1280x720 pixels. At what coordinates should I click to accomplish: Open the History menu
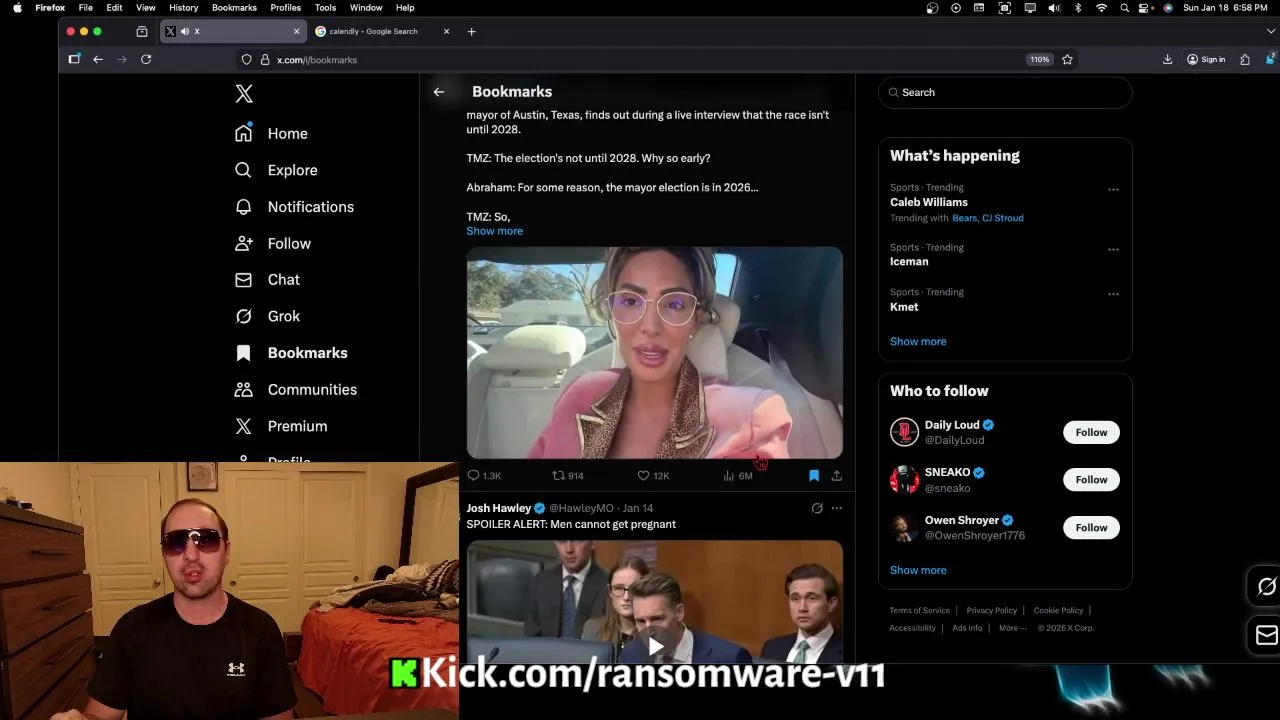[x=183, y=7]
